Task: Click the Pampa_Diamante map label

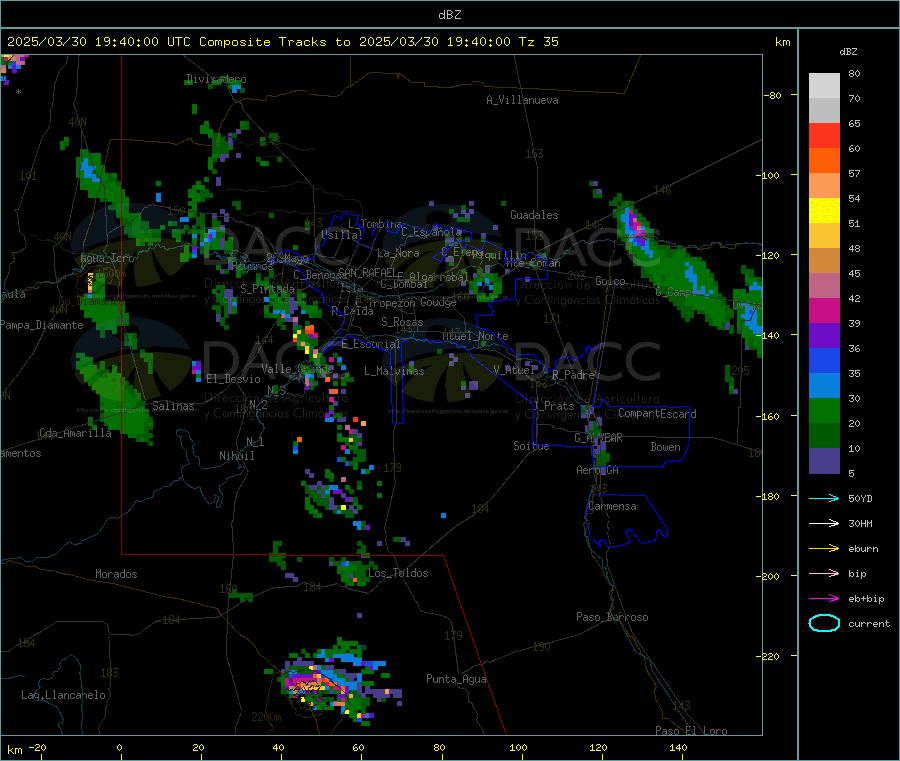Action: [42, 325]
